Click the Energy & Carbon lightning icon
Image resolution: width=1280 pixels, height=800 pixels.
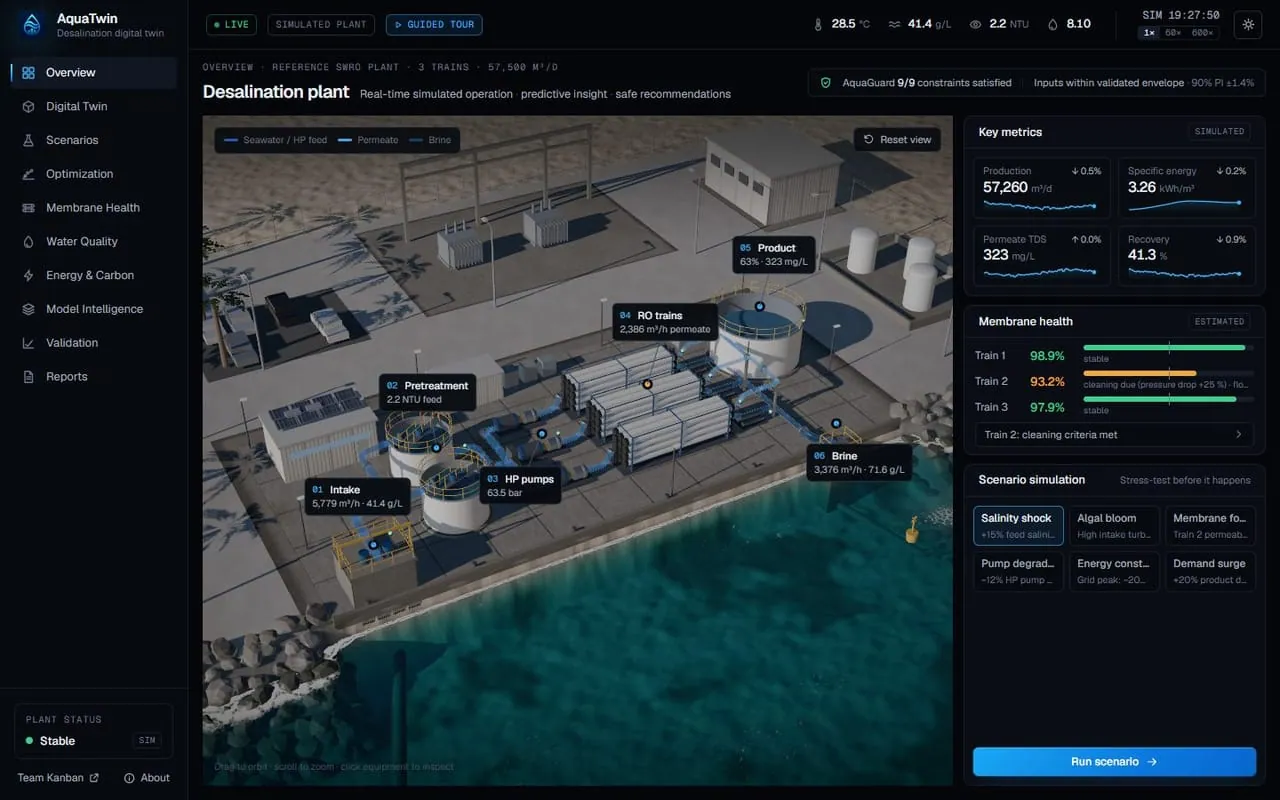[x=28, y=276]
